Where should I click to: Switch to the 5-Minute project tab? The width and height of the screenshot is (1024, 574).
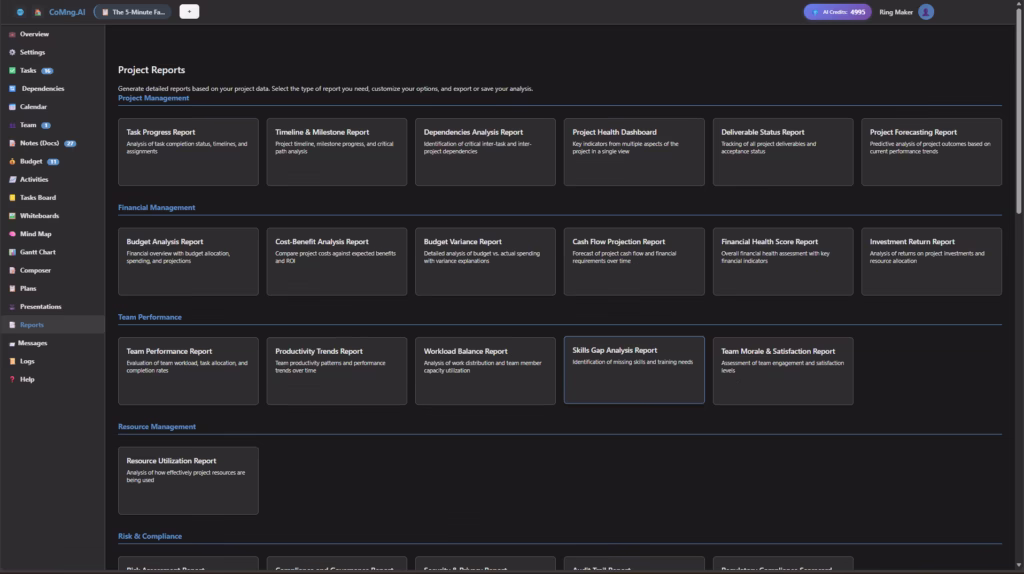coord(133,12)
